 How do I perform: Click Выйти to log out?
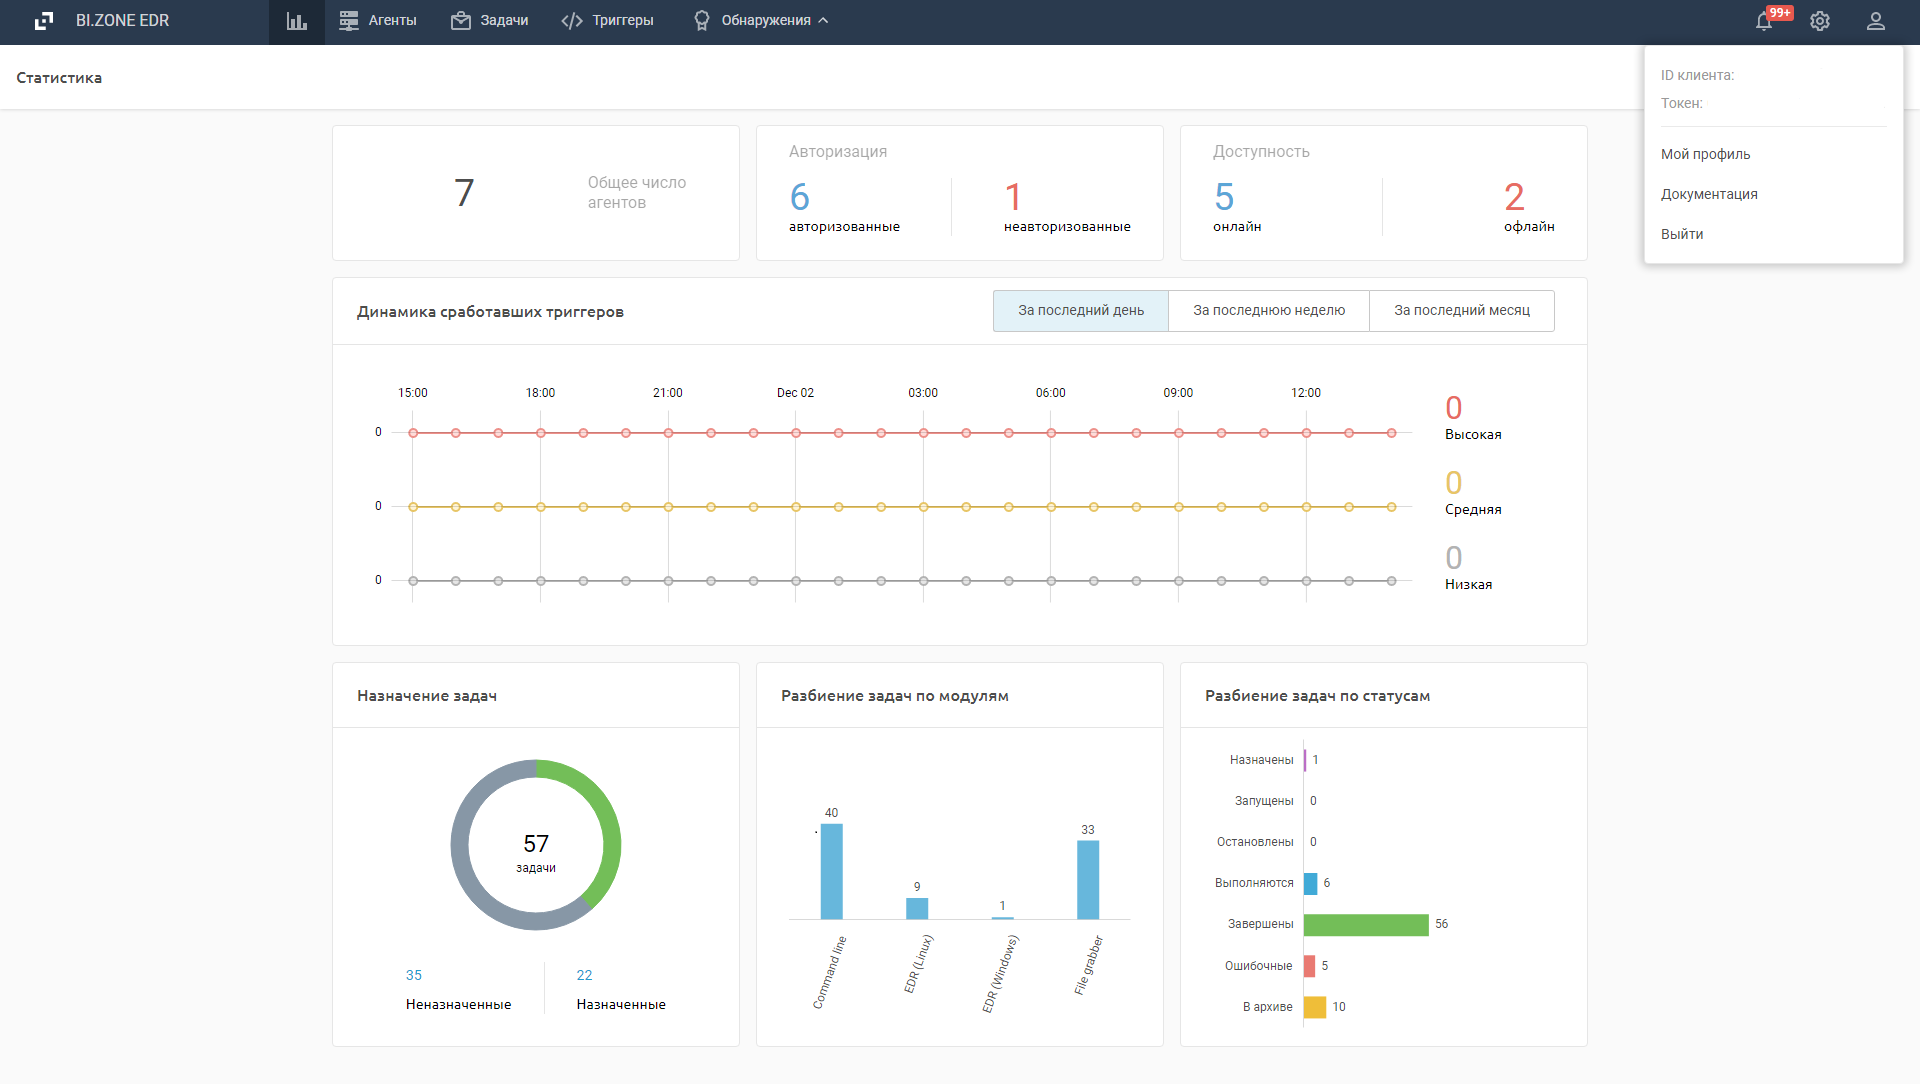click(1682, 234)
